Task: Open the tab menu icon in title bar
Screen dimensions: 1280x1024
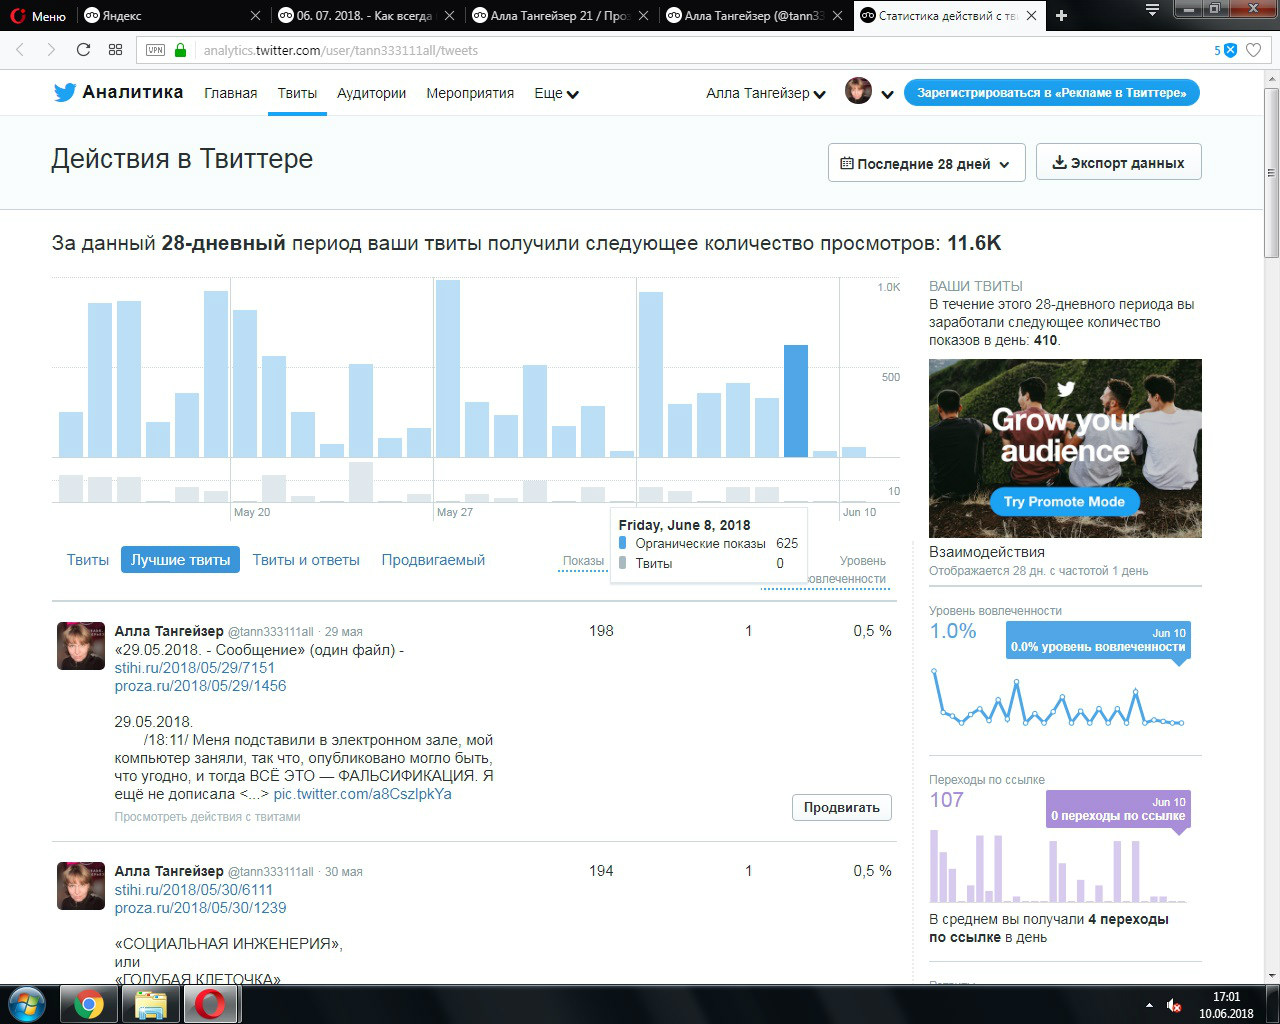Action: pyautogui.click(x=1152, y=10)
